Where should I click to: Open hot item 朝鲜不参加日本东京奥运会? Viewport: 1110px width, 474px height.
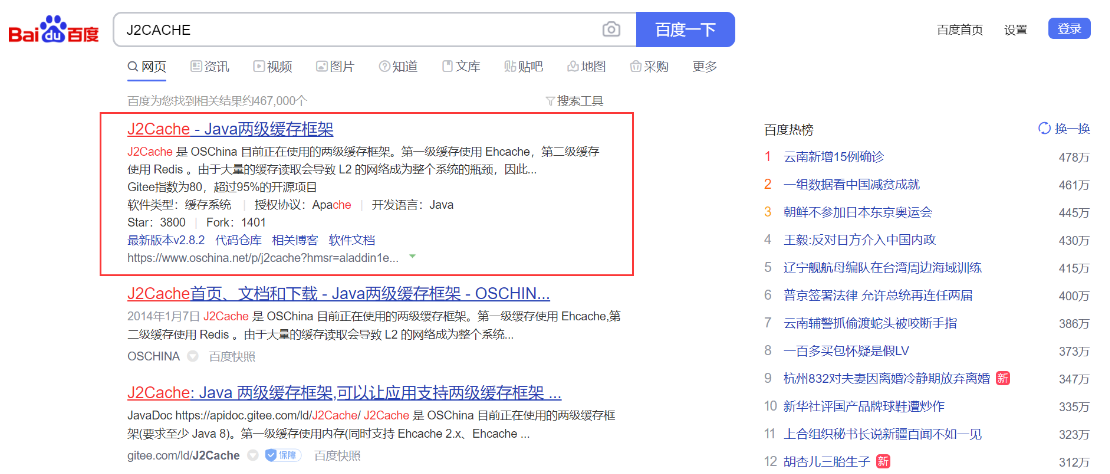(858, 212)
